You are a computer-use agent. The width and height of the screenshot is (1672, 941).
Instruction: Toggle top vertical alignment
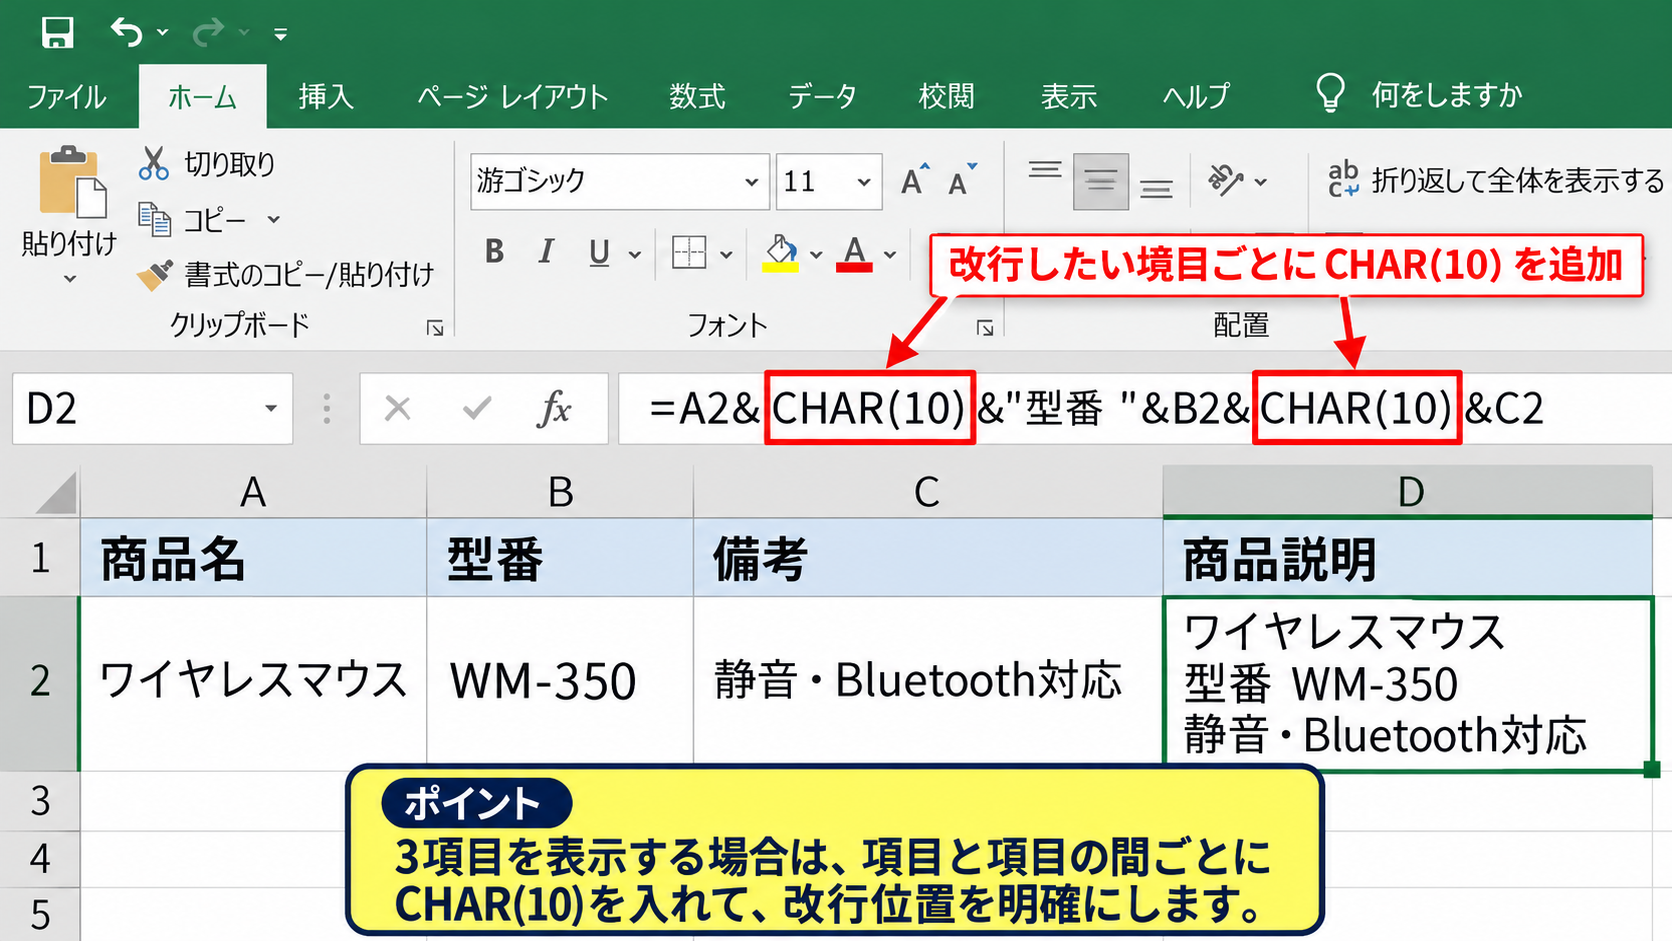click(1045, 170)
